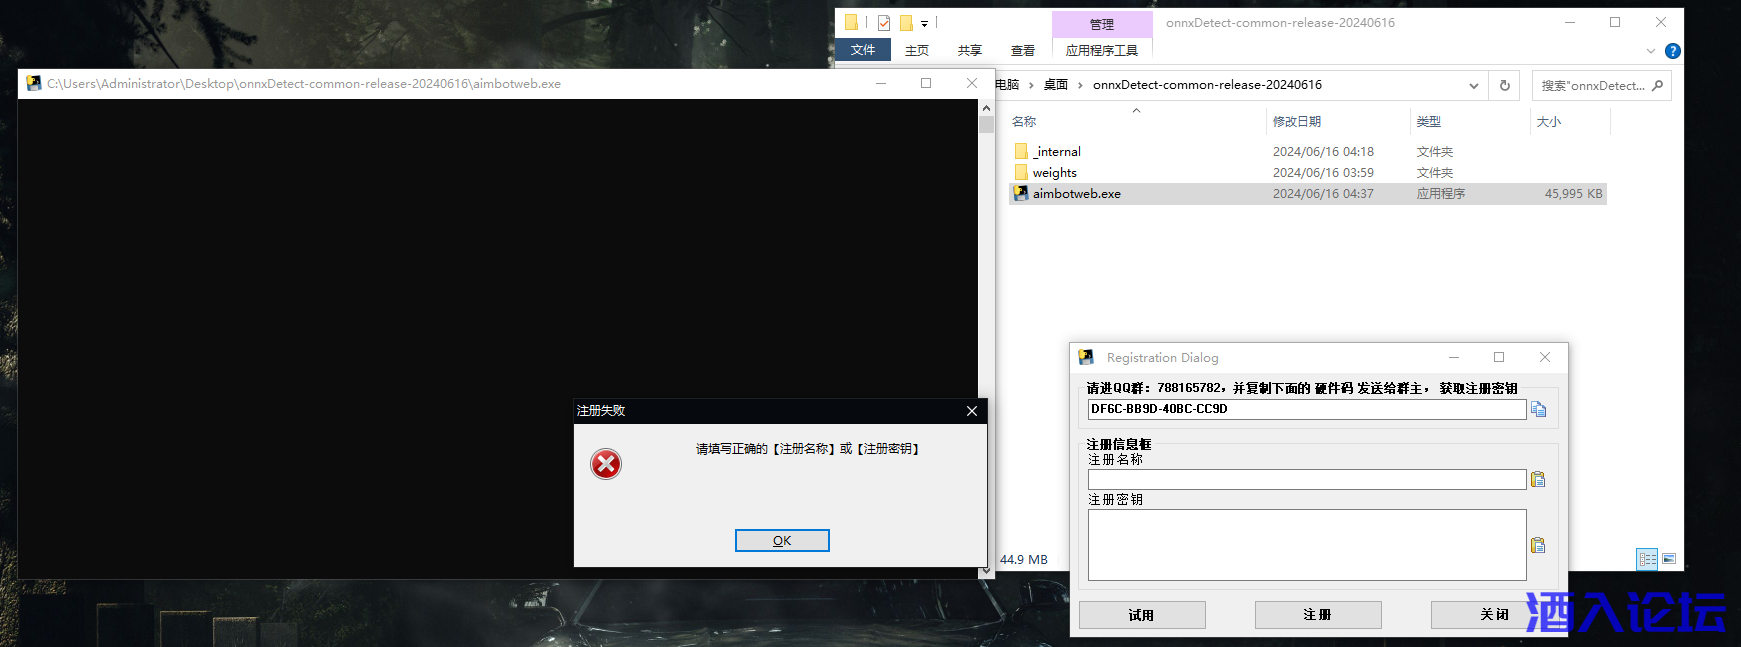Switch to large icons view in Explorer
The width and height of the screenshot is (1741, 647).
(1669, 559)
